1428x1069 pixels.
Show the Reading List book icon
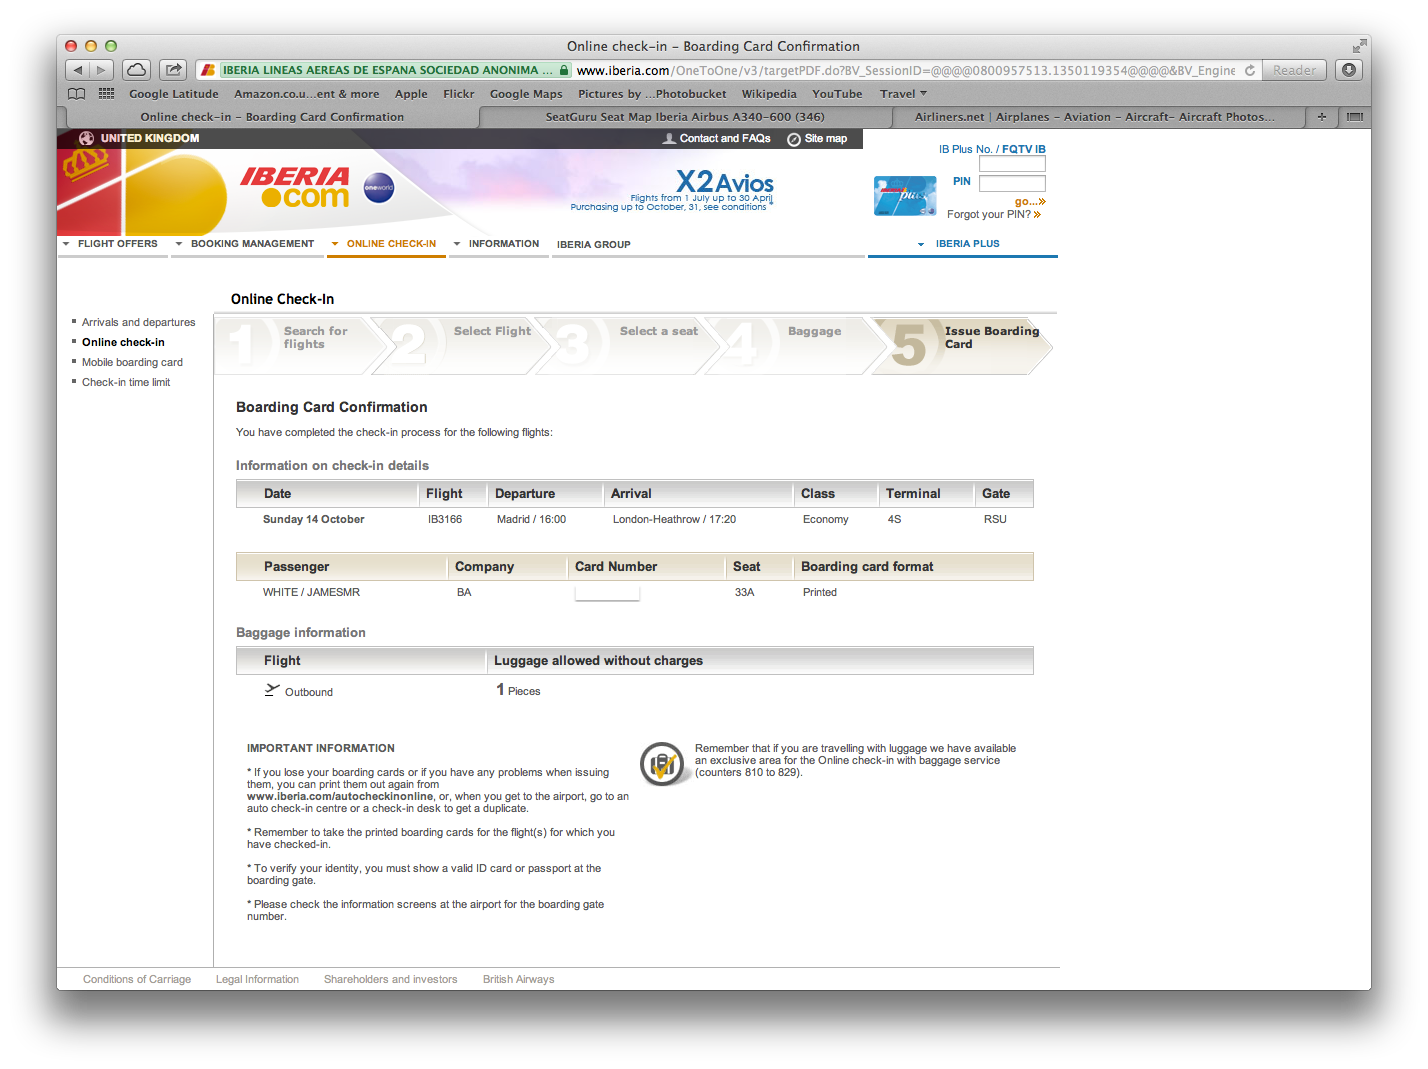click(76, 94)
